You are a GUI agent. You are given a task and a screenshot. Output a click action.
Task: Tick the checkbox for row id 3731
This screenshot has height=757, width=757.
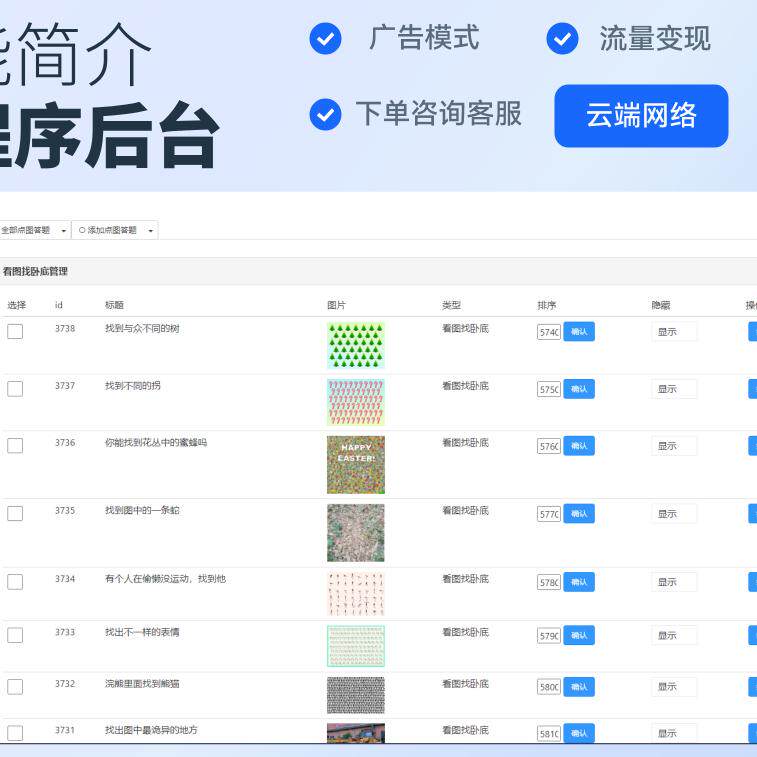tap(15, 733)
